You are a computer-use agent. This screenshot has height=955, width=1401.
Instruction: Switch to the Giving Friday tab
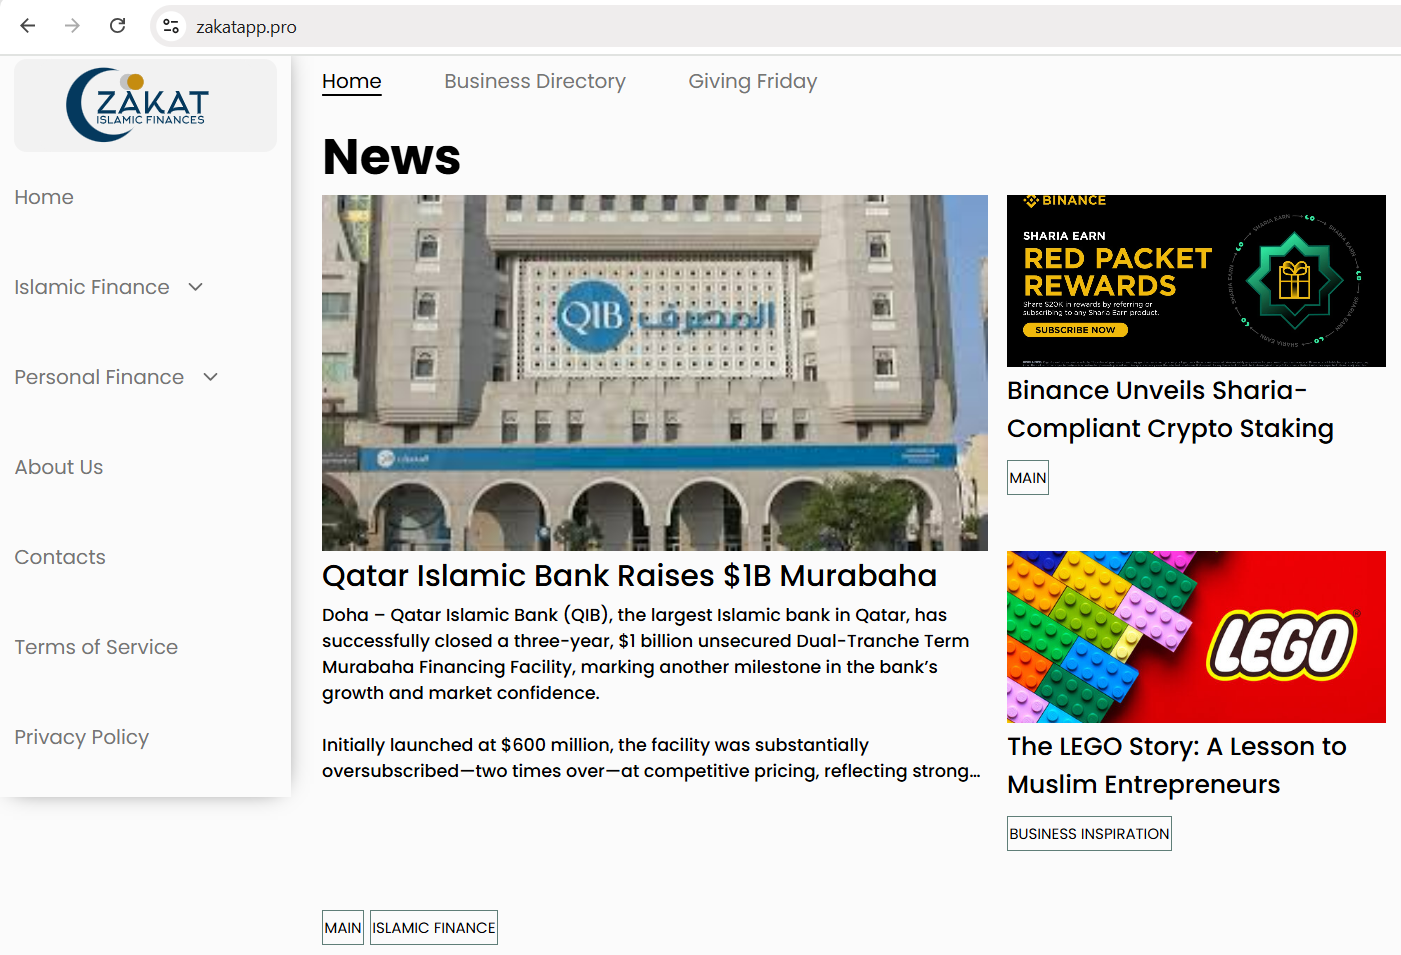[753, 82]
